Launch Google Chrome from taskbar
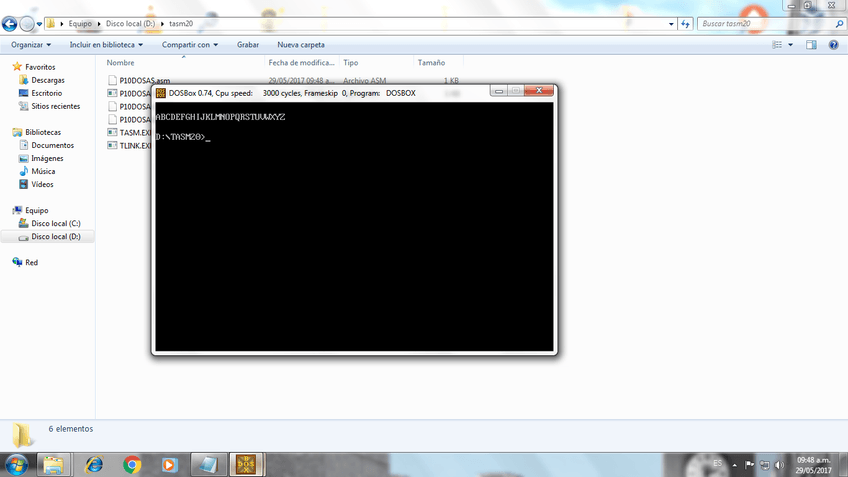 click(132, 465)
